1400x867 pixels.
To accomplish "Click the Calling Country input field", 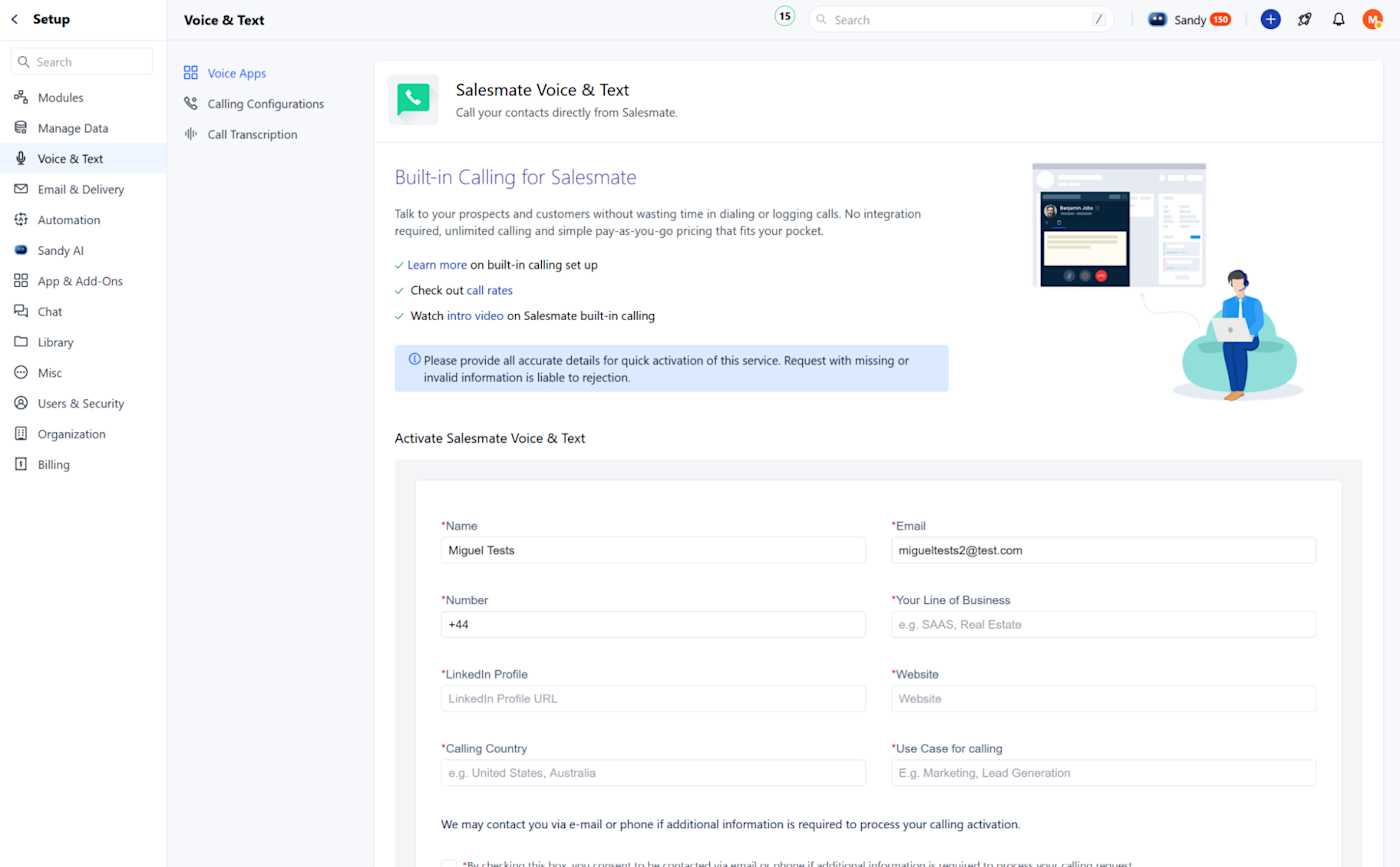I will tap(653, 772).
